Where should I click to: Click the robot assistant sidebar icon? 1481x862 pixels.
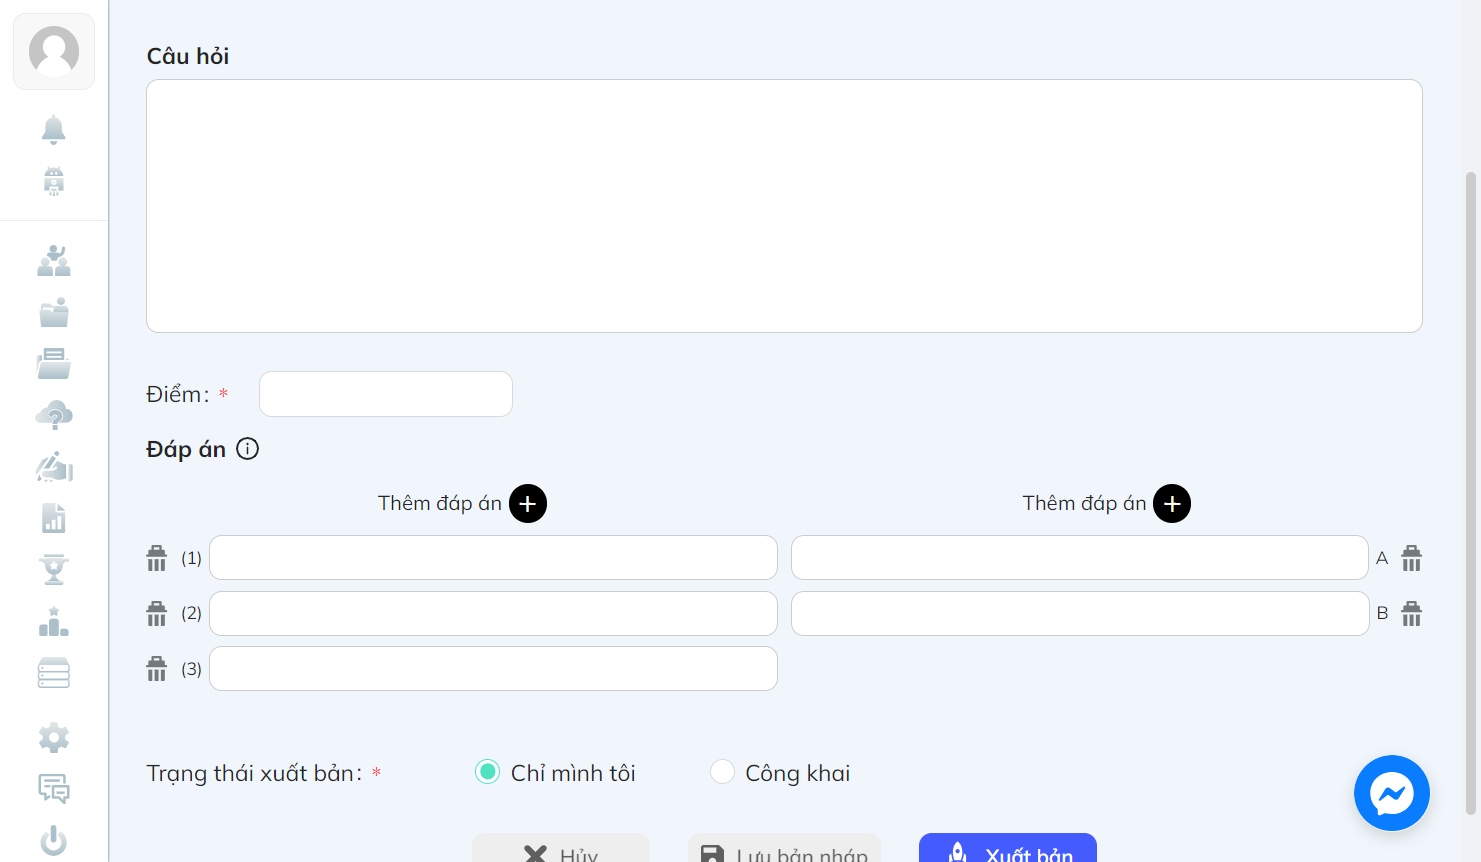pos(54,181)
